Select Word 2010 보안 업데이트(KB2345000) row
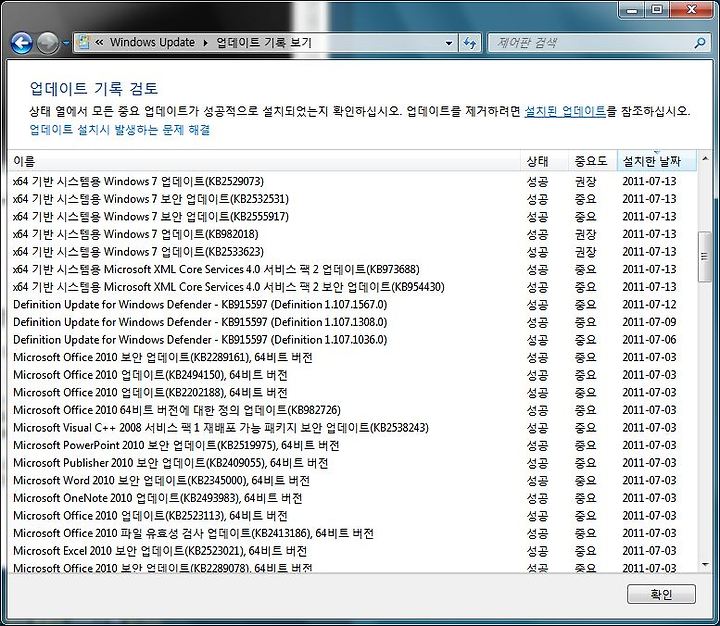This screenshot has width=720, height=626. pos(351,480)
